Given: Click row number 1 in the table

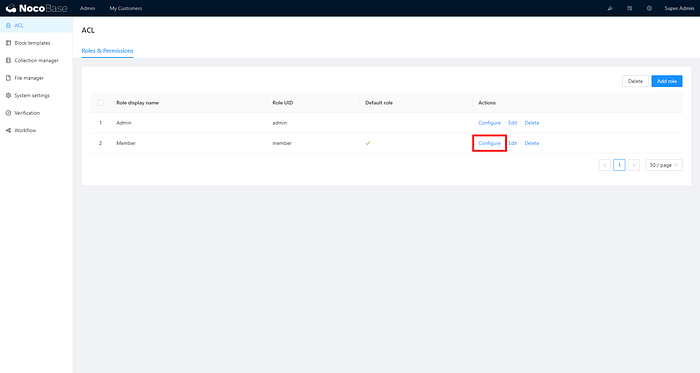Looking at the screenshot, I should (x=100, y=123).
